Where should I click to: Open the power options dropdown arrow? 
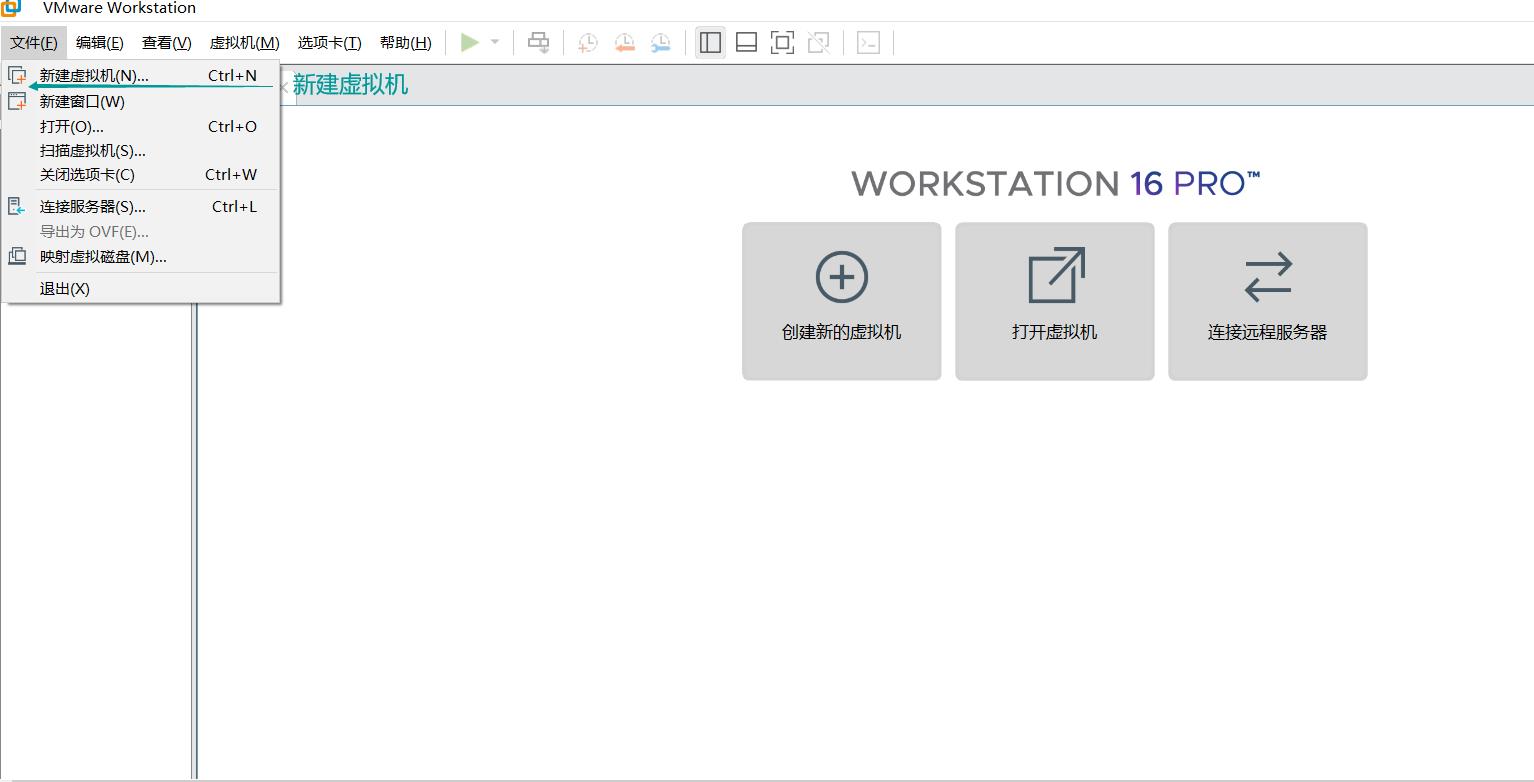pos(494,42)
